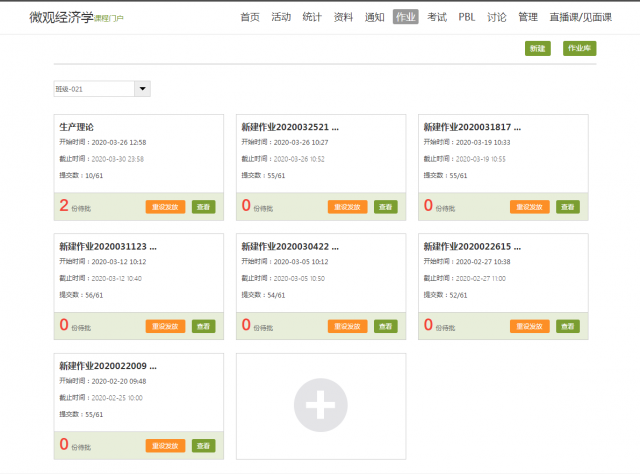Open the 活动 menu item

[x=281, y=17]
